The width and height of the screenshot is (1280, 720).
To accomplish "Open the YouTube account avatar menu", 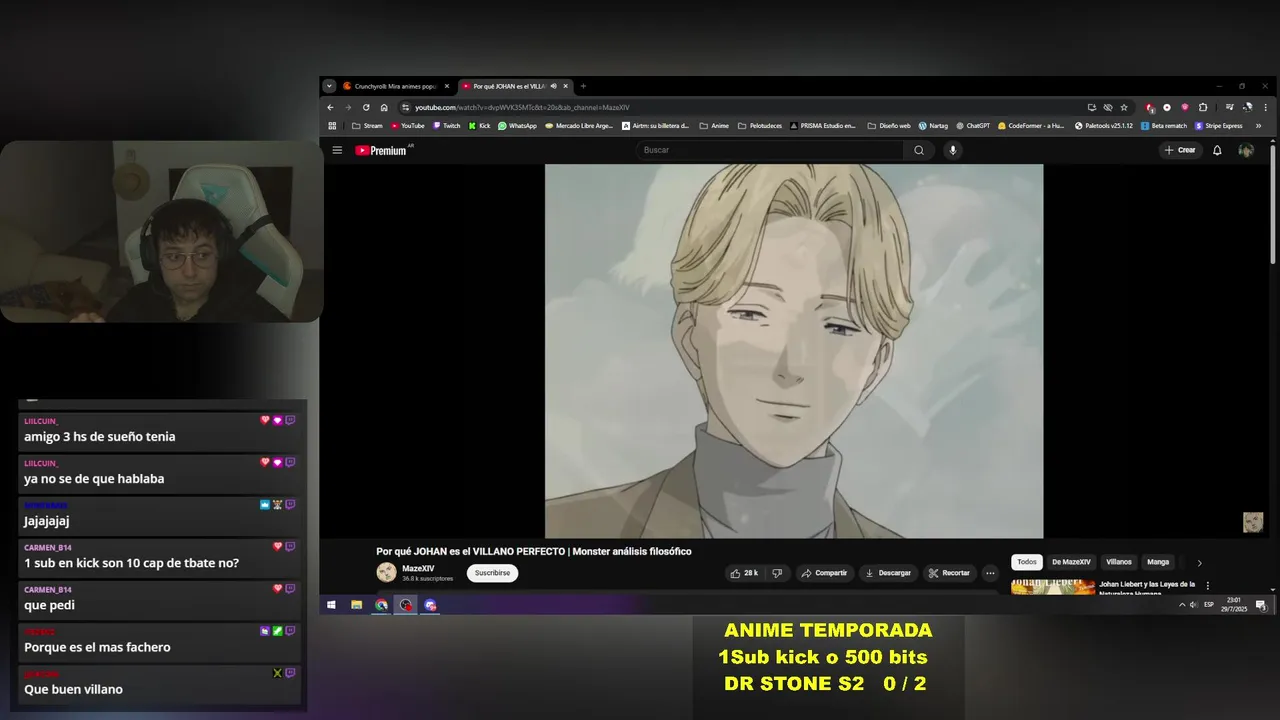I will coord(1246,150).
